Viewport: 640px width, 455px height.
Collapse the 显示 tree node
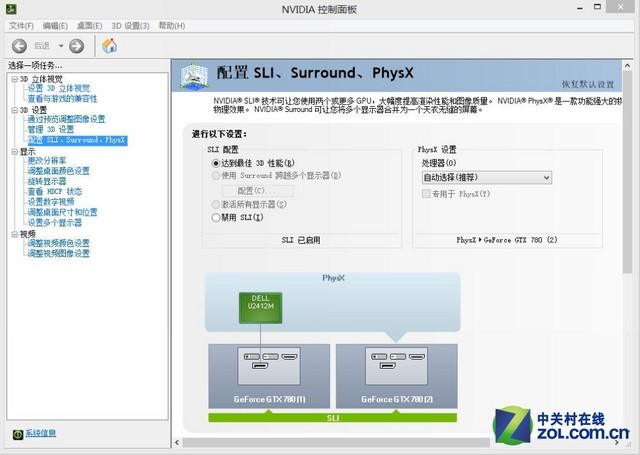[15, 152]
